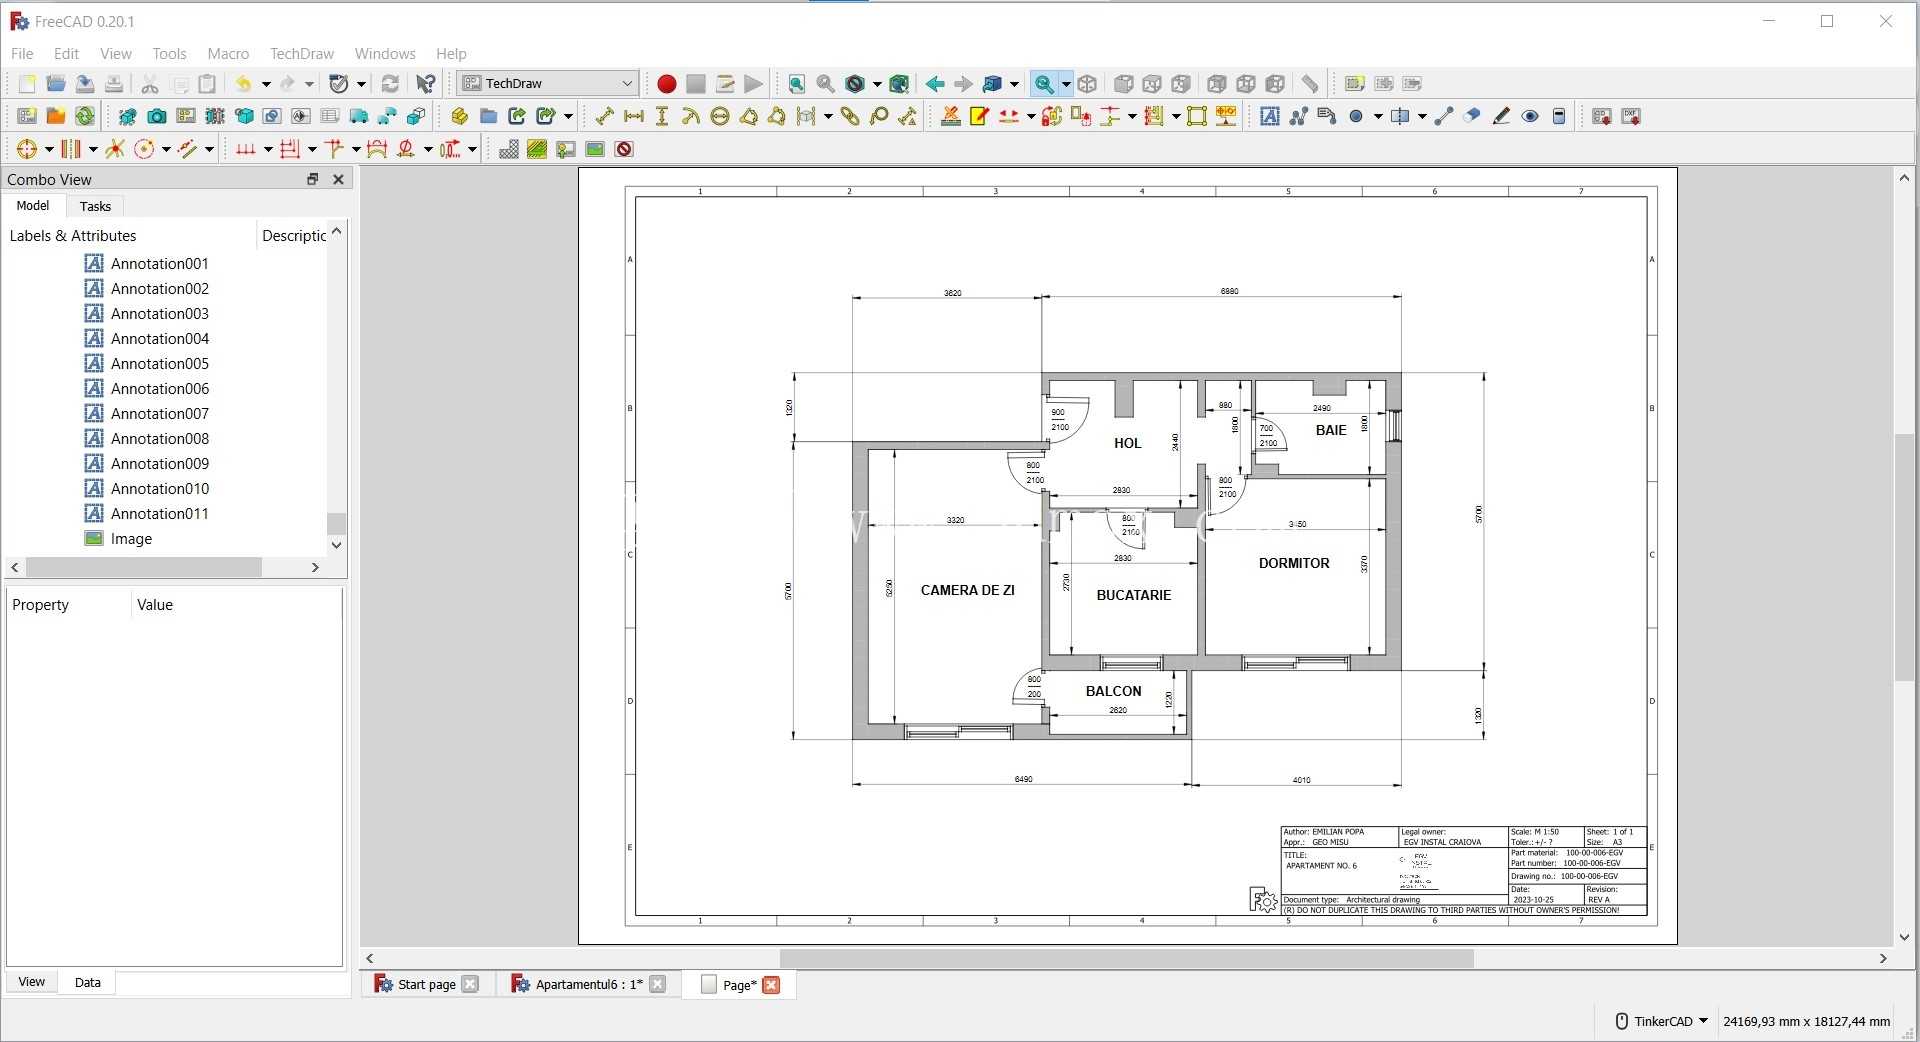Select the Angle Dimension tool
Screen dimensions: 1920x1042
point(749,116)
